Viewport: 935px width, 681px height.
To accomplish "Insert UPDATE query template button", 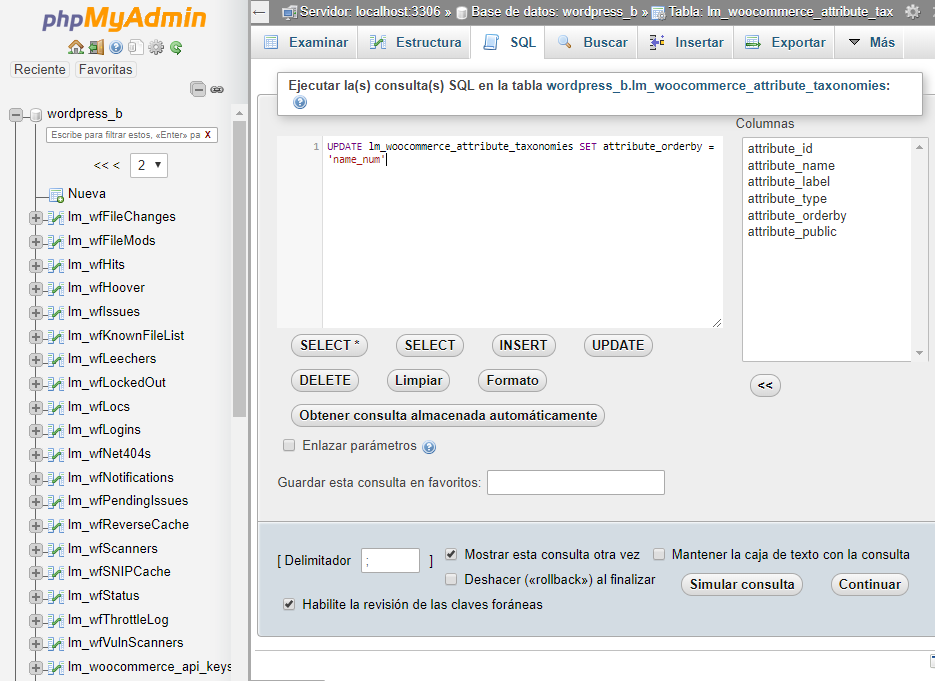I will tap(618, 346).
